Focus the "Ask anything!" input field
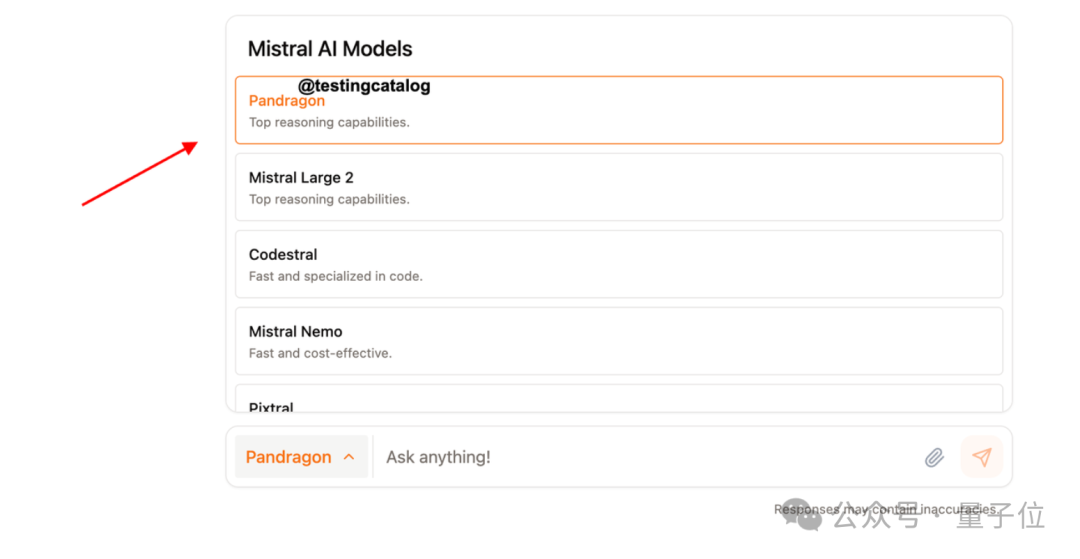This screenshot has width=1080, height=559. pyautogui.click(x=640, y=457)
